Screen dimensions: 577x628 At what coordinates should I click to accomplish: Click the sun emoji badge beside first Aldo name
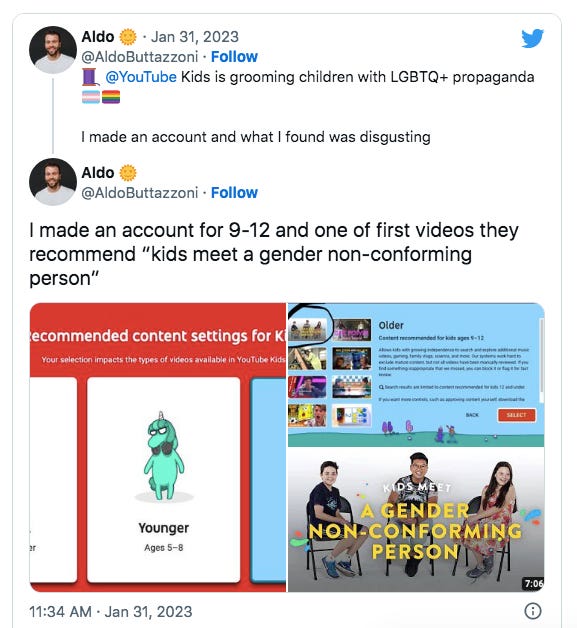point(128,37)
